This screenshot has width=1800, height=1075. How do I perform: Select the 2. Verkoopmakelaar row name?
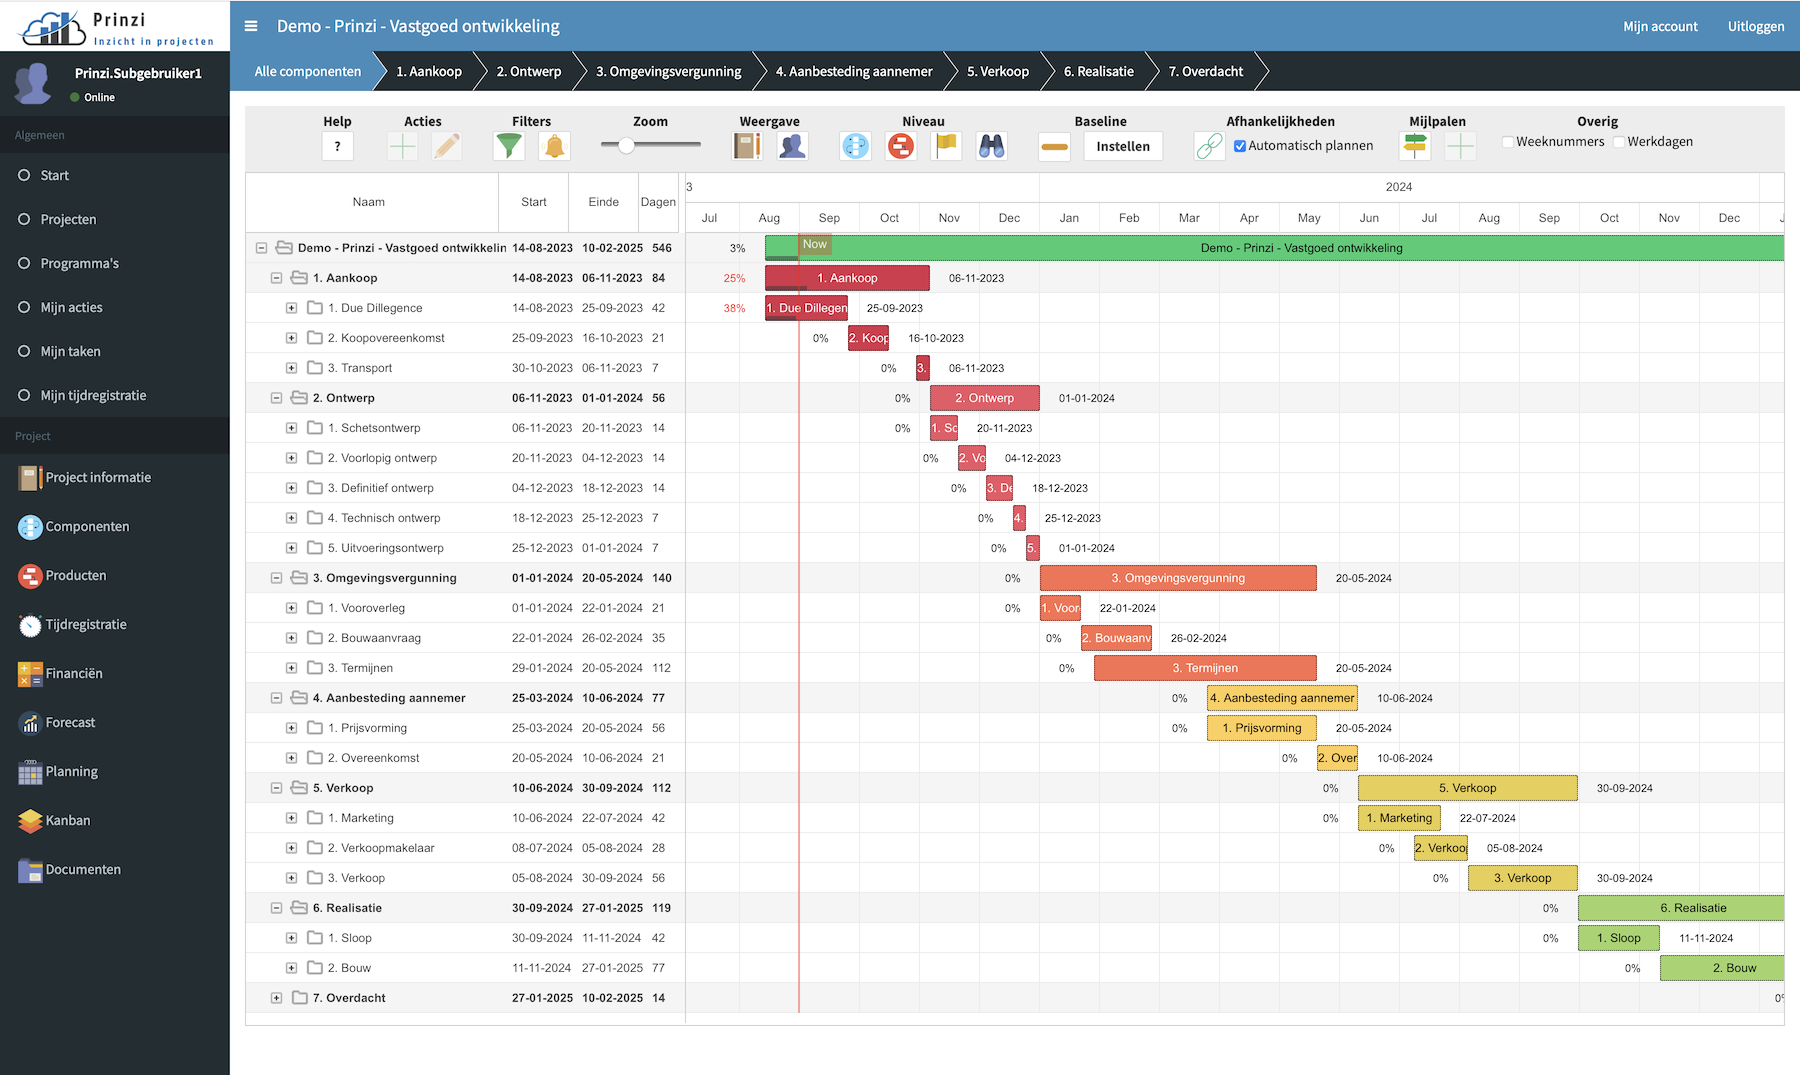coord(381,848)
